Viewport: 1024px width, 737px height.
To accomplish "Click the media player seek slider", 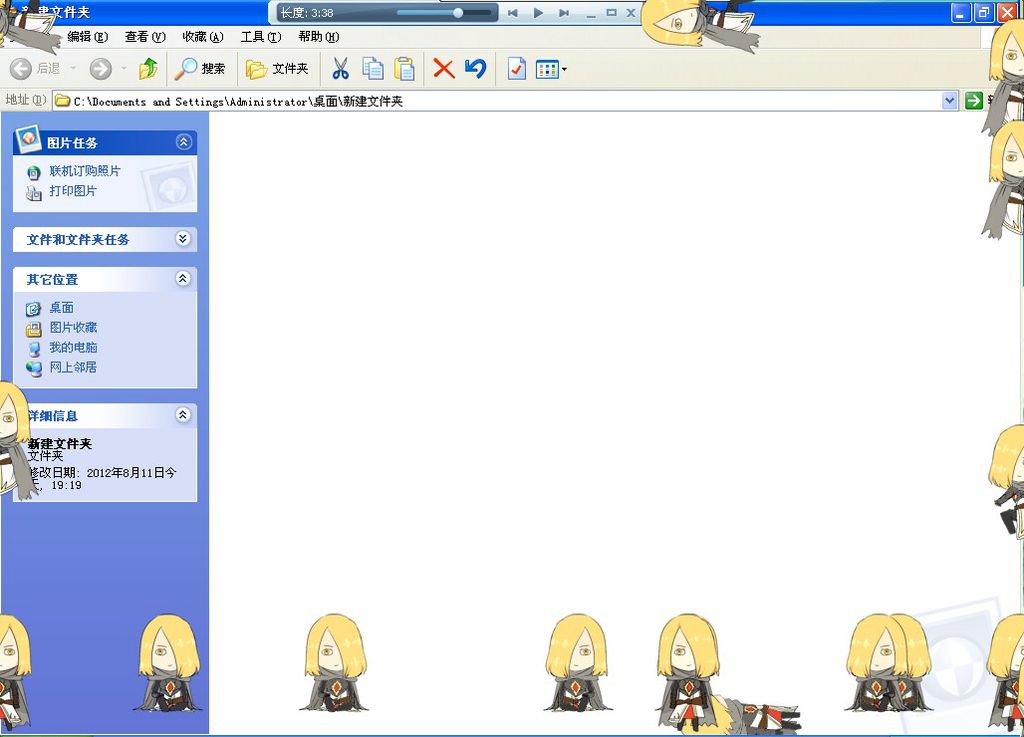I will click(x=445, y=13).
